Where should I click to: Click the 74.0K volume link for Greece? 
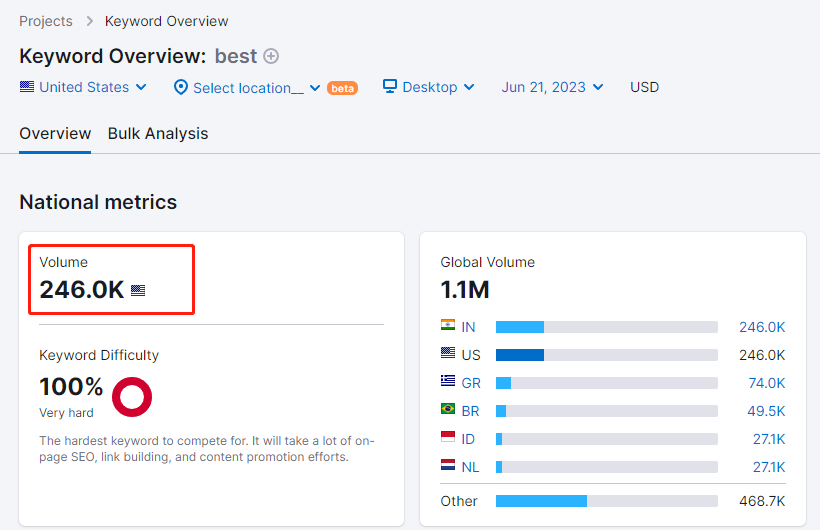tap(766, 383)
